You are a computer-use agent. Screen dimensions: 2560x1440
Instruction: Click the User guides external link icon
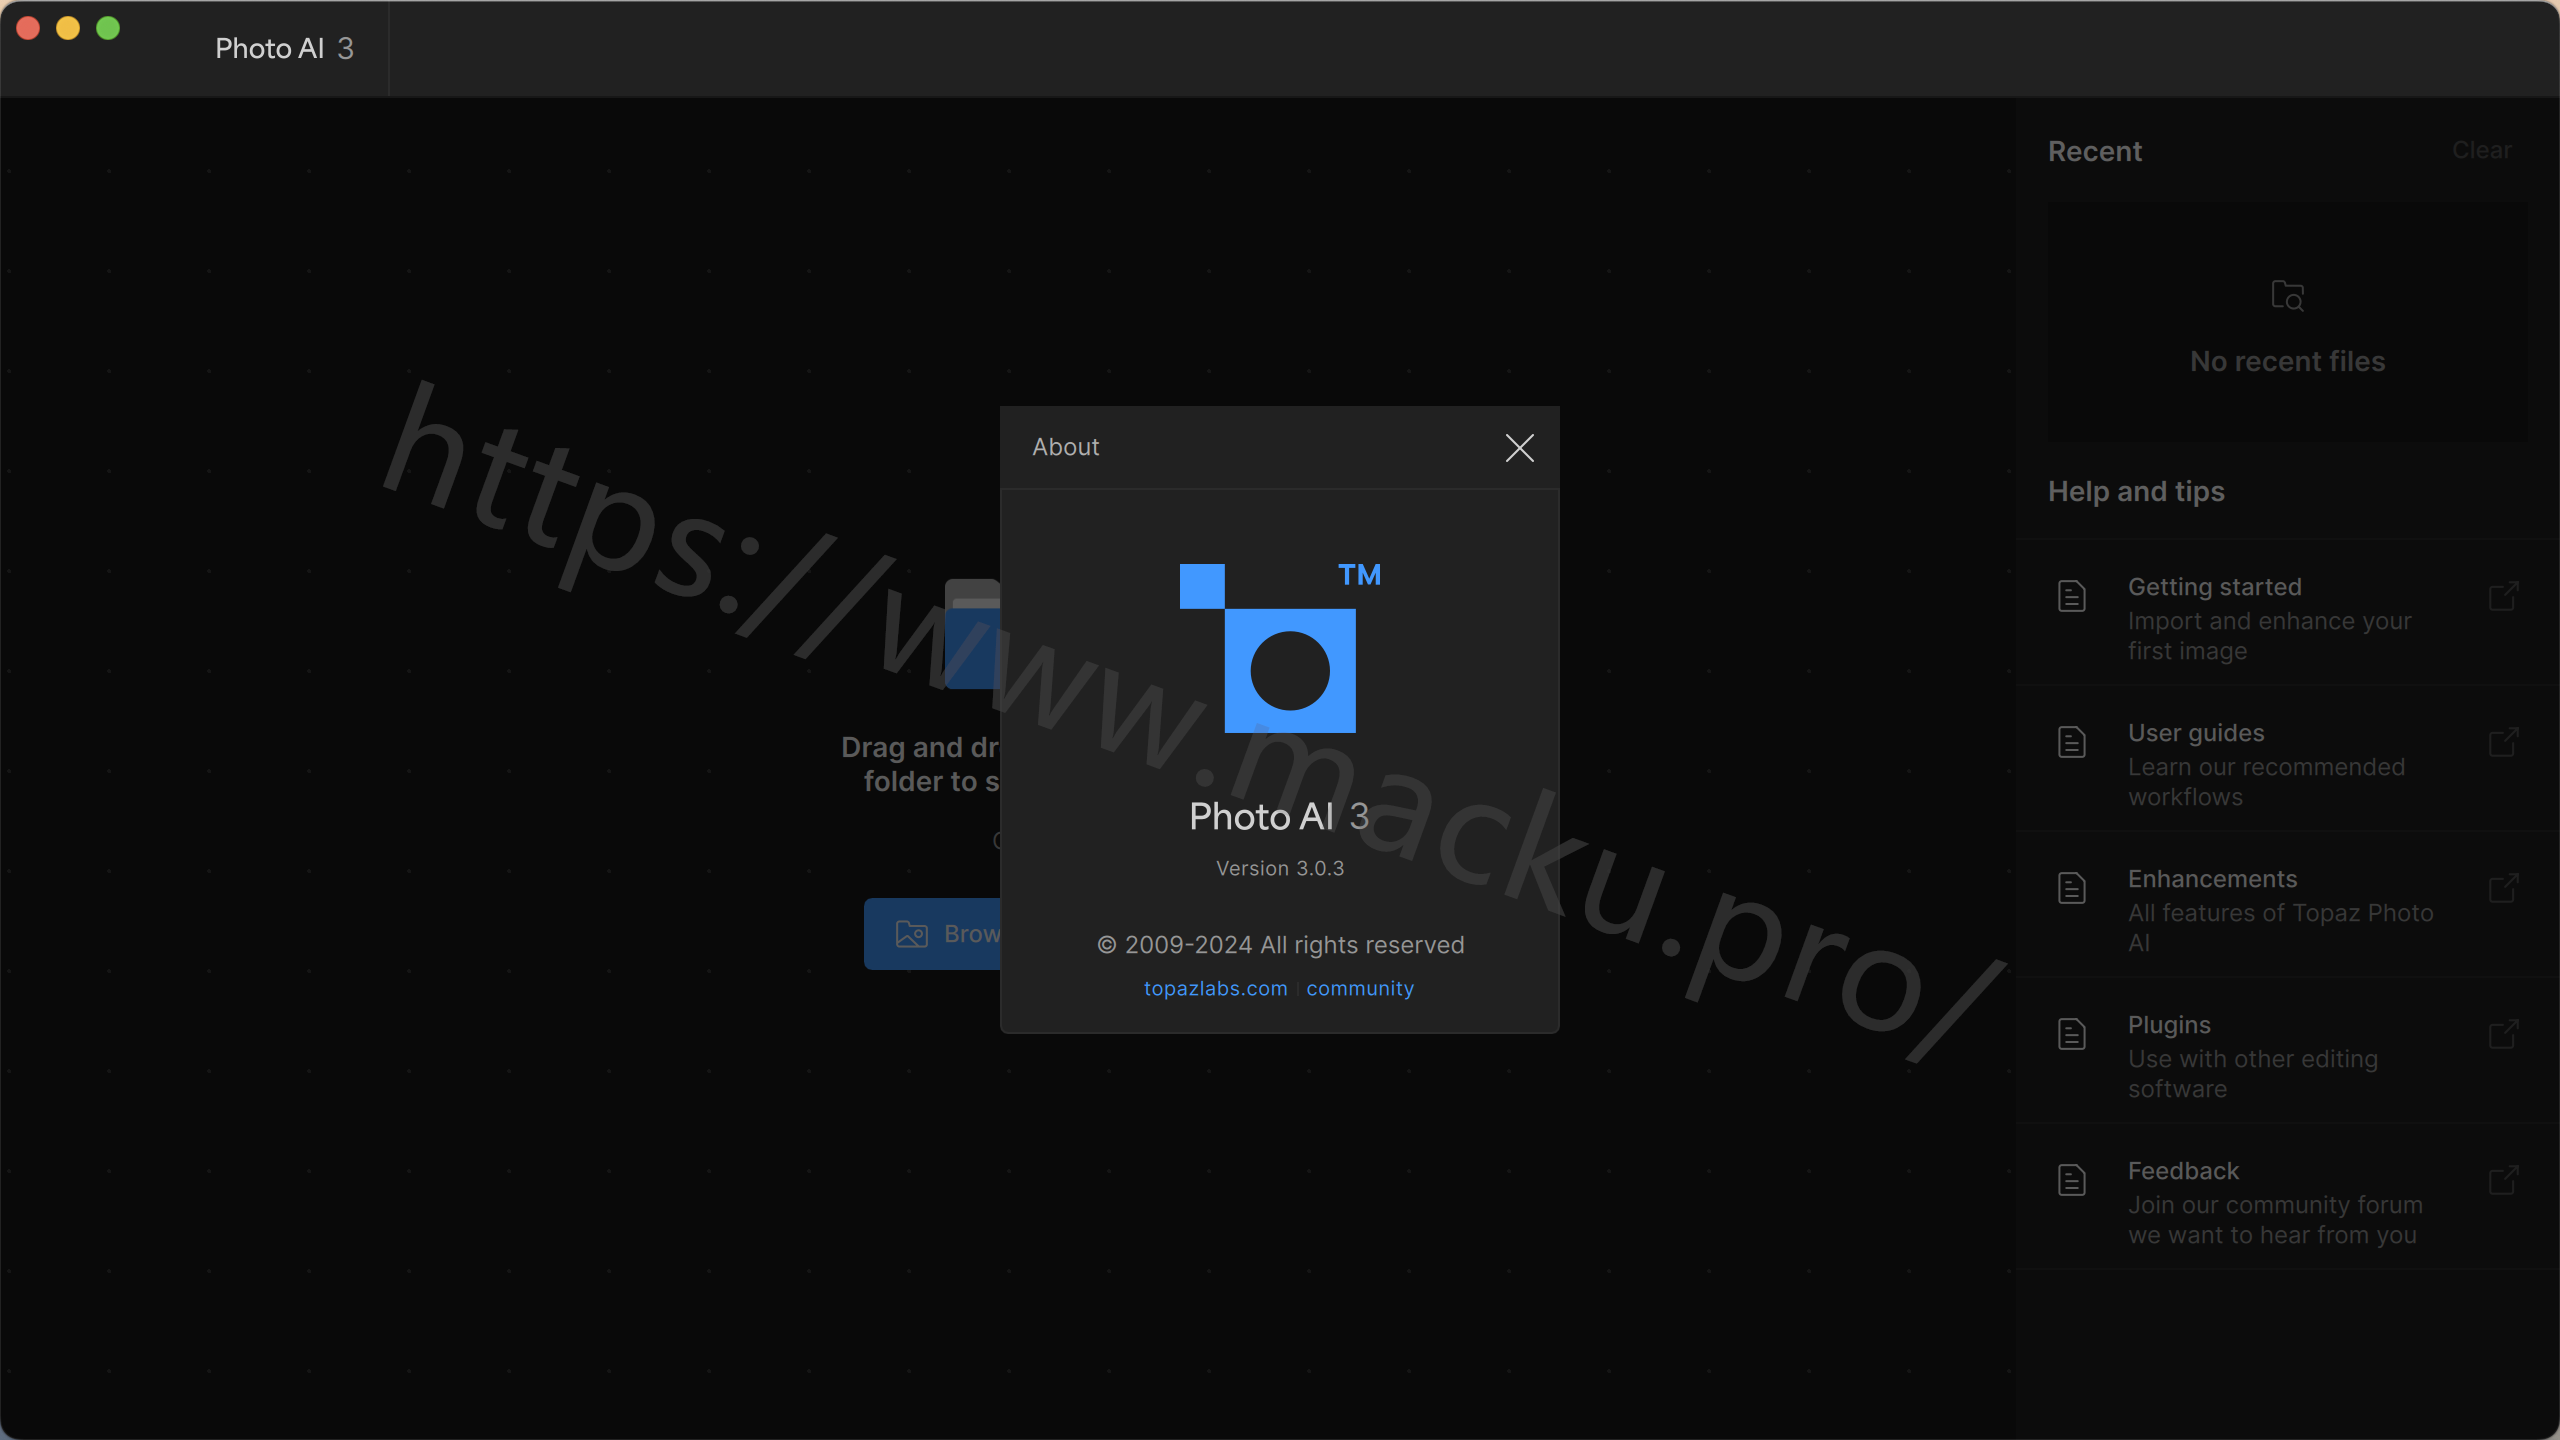[x=2503, y=742]
